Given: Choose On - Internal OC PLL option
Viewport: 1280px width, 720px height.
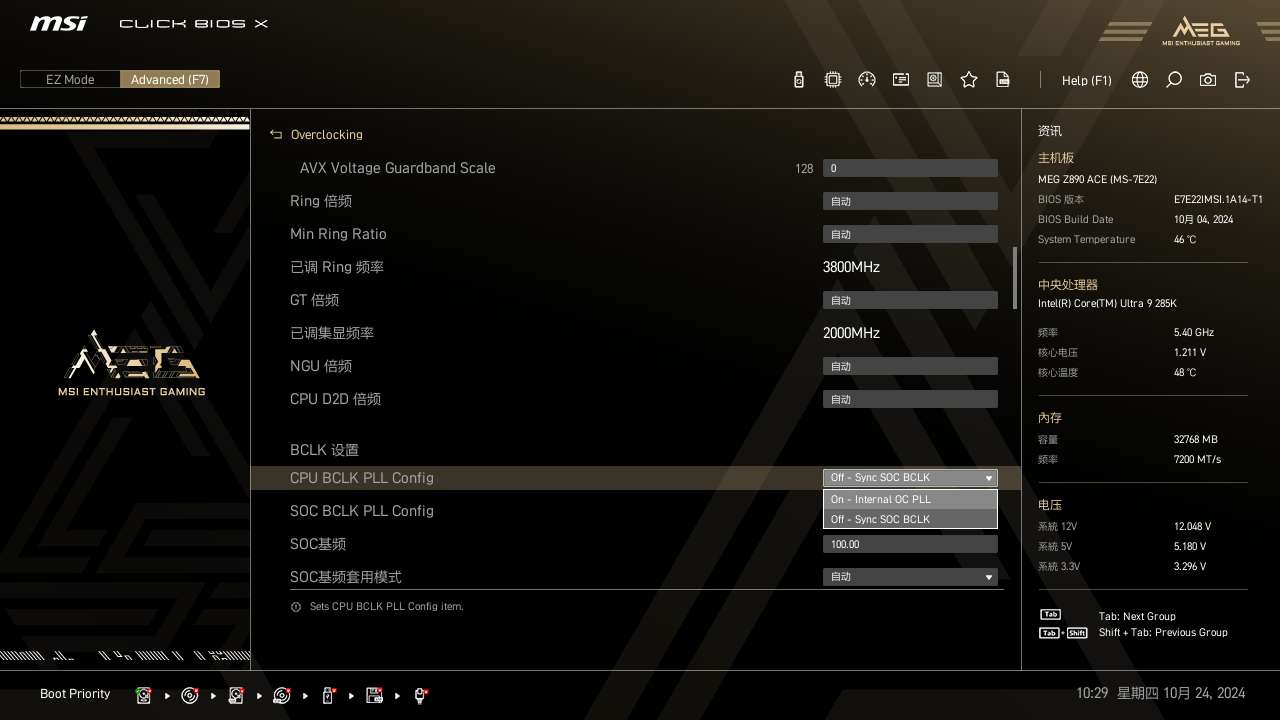Looking at the screenshot, I should coord(910,499).
